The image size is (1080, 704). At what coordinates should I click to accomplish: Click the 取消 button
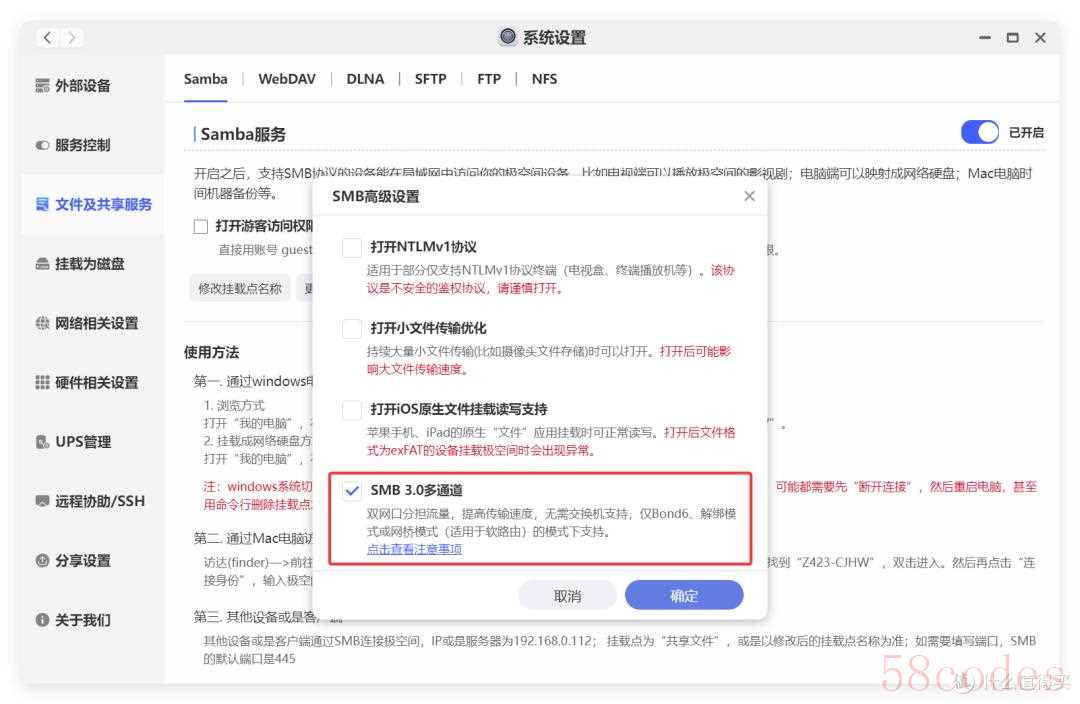pyautogui.click(x=567, y=596)
